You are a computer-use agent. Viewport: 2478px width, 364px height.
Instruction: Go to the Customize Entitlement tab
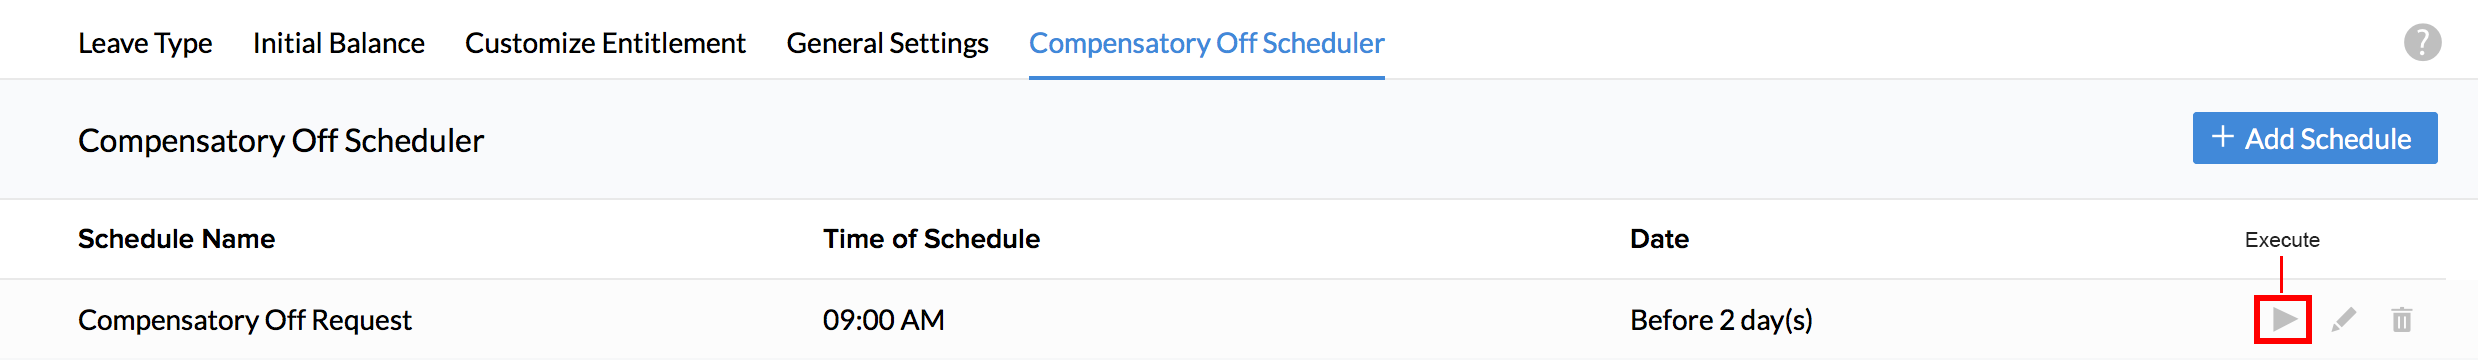pyautogui.click(x=605, y=43)
